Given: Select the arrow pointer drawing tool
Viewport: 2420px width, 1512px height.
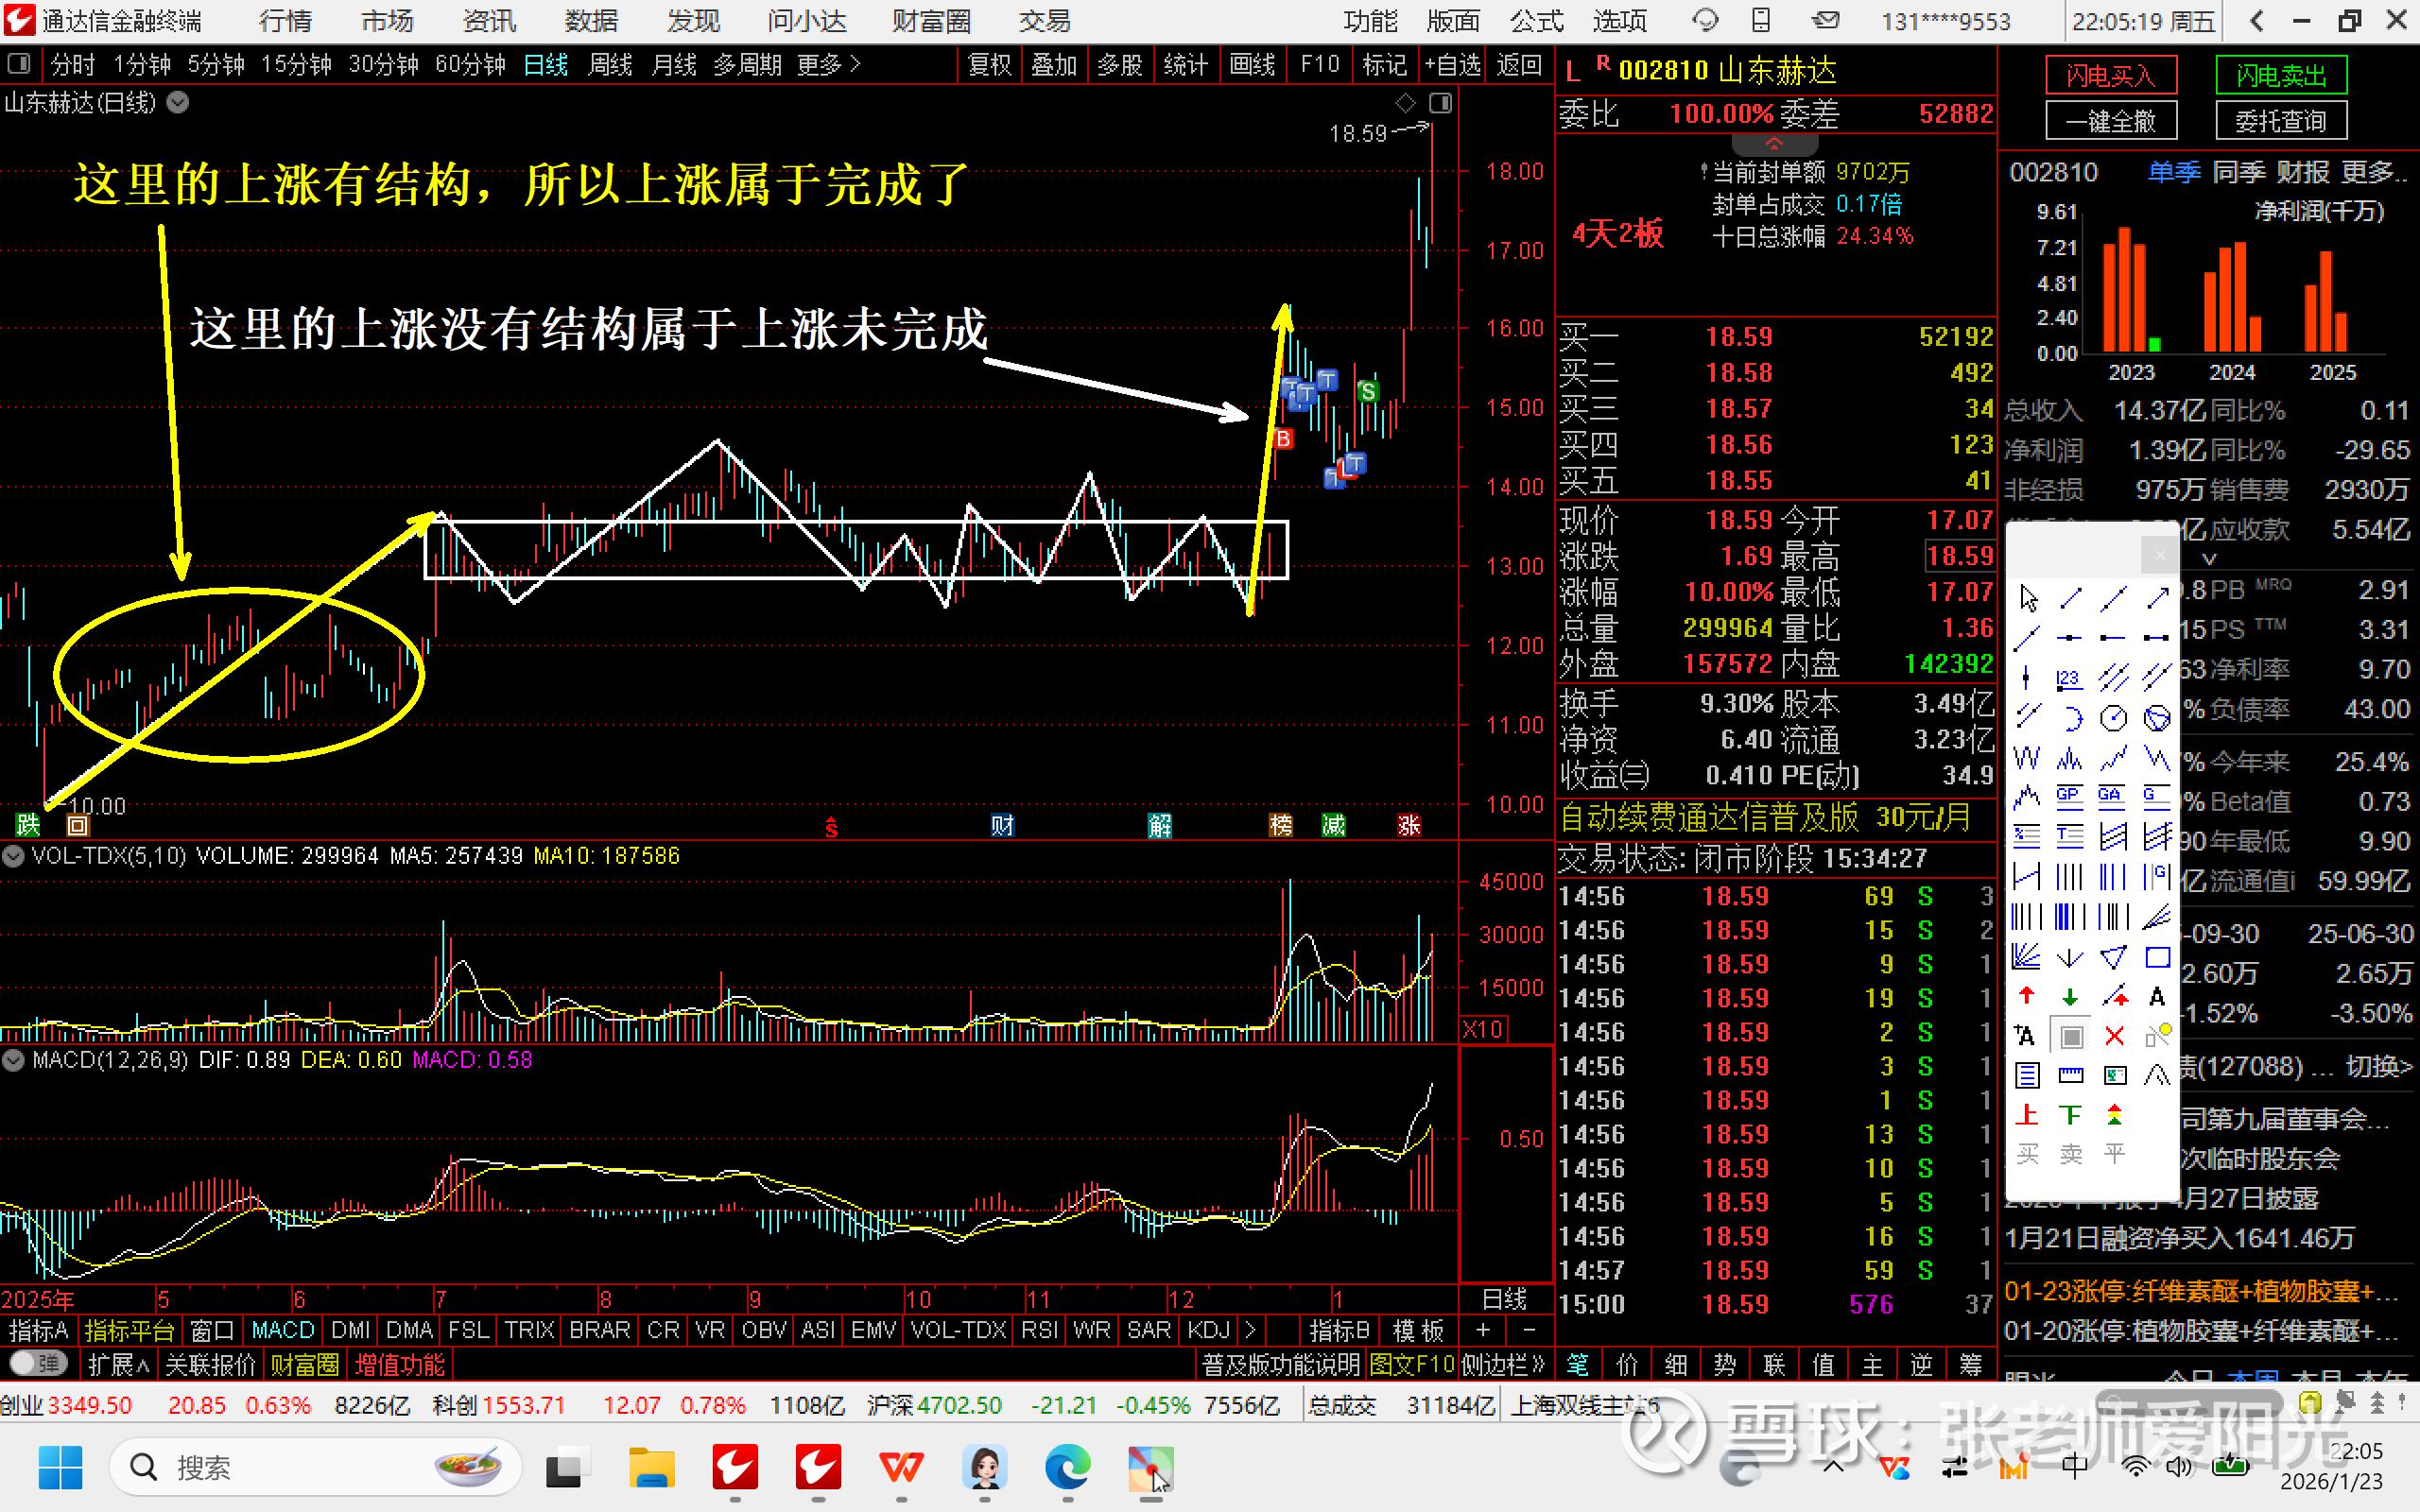Looking at the screenshot, I should pos(2028,599).
